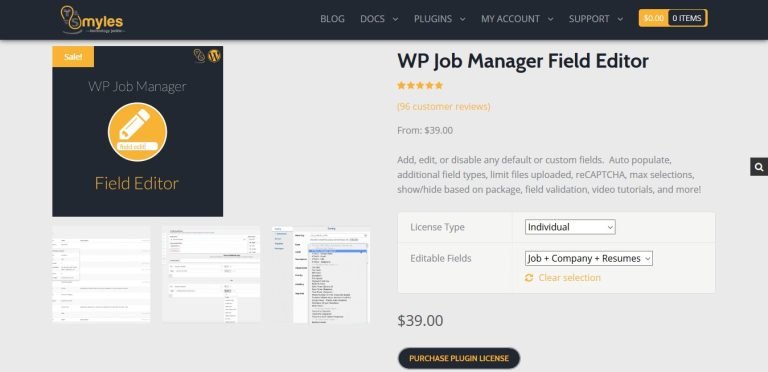The width and height of the screenshot is (768, 372).
Task: Click the From: $39.00 price text
Action: [425, 131]
